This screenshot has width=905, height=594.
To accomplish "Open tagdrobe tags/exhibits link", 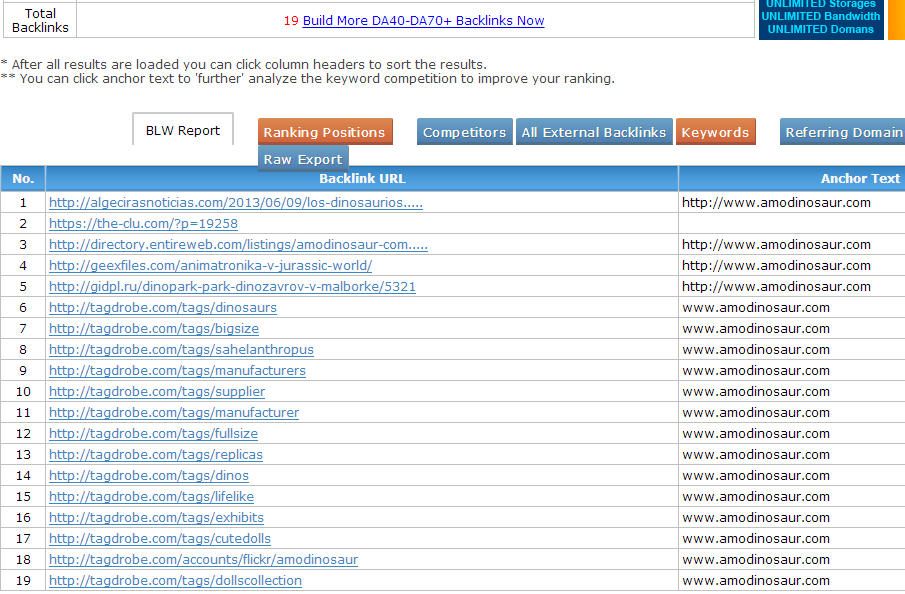I will tap(156, 517).
